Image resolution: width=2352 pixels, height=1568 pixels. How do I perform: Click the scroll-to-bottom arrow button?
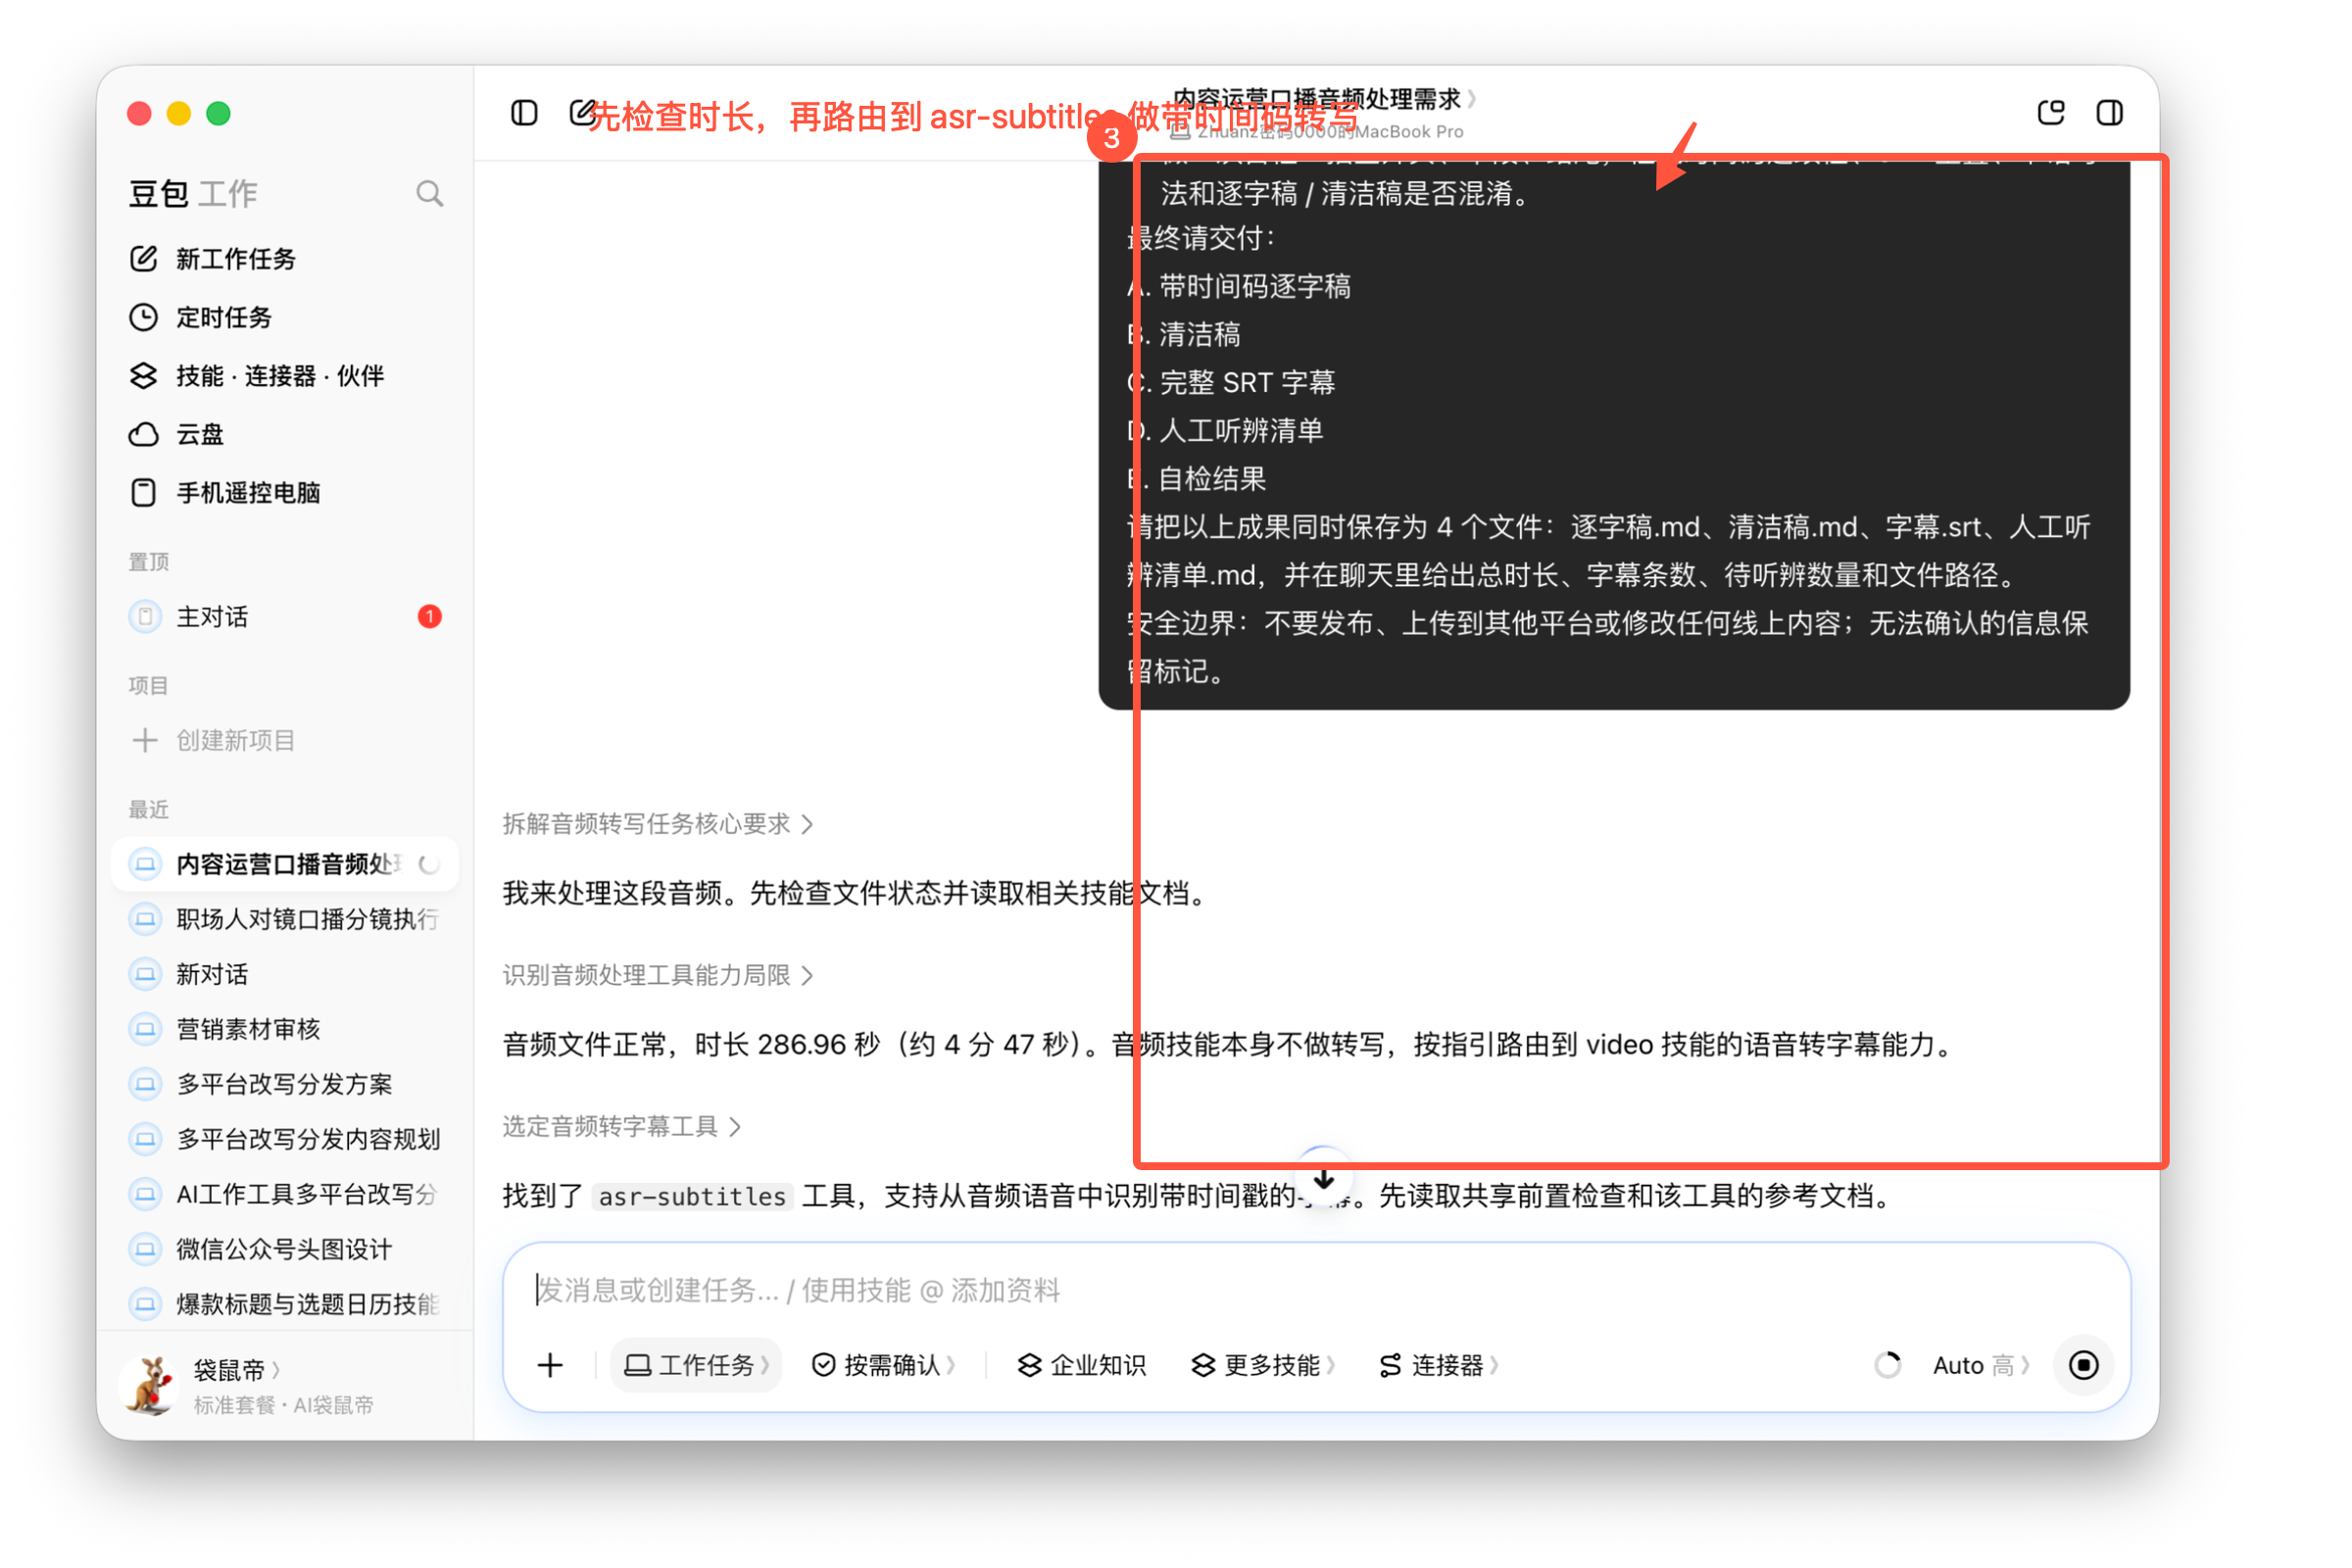[1323, 1178]
